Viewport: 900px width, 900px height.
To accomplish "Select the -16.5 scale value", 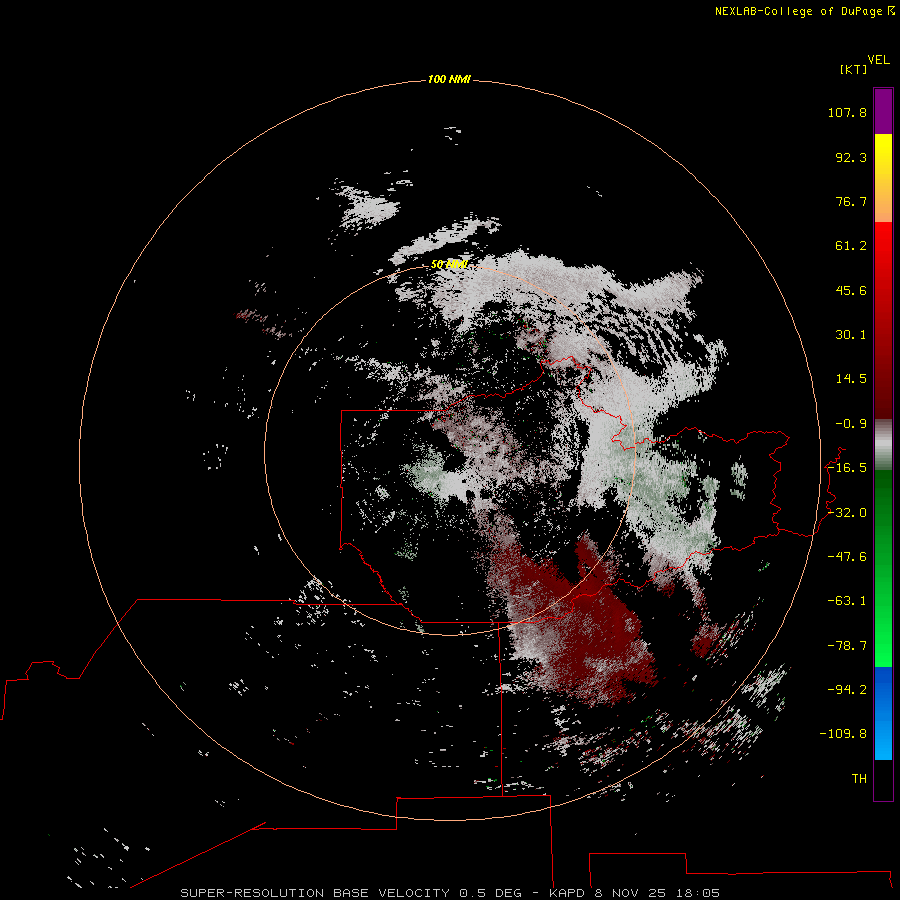I will click(847, 468).
